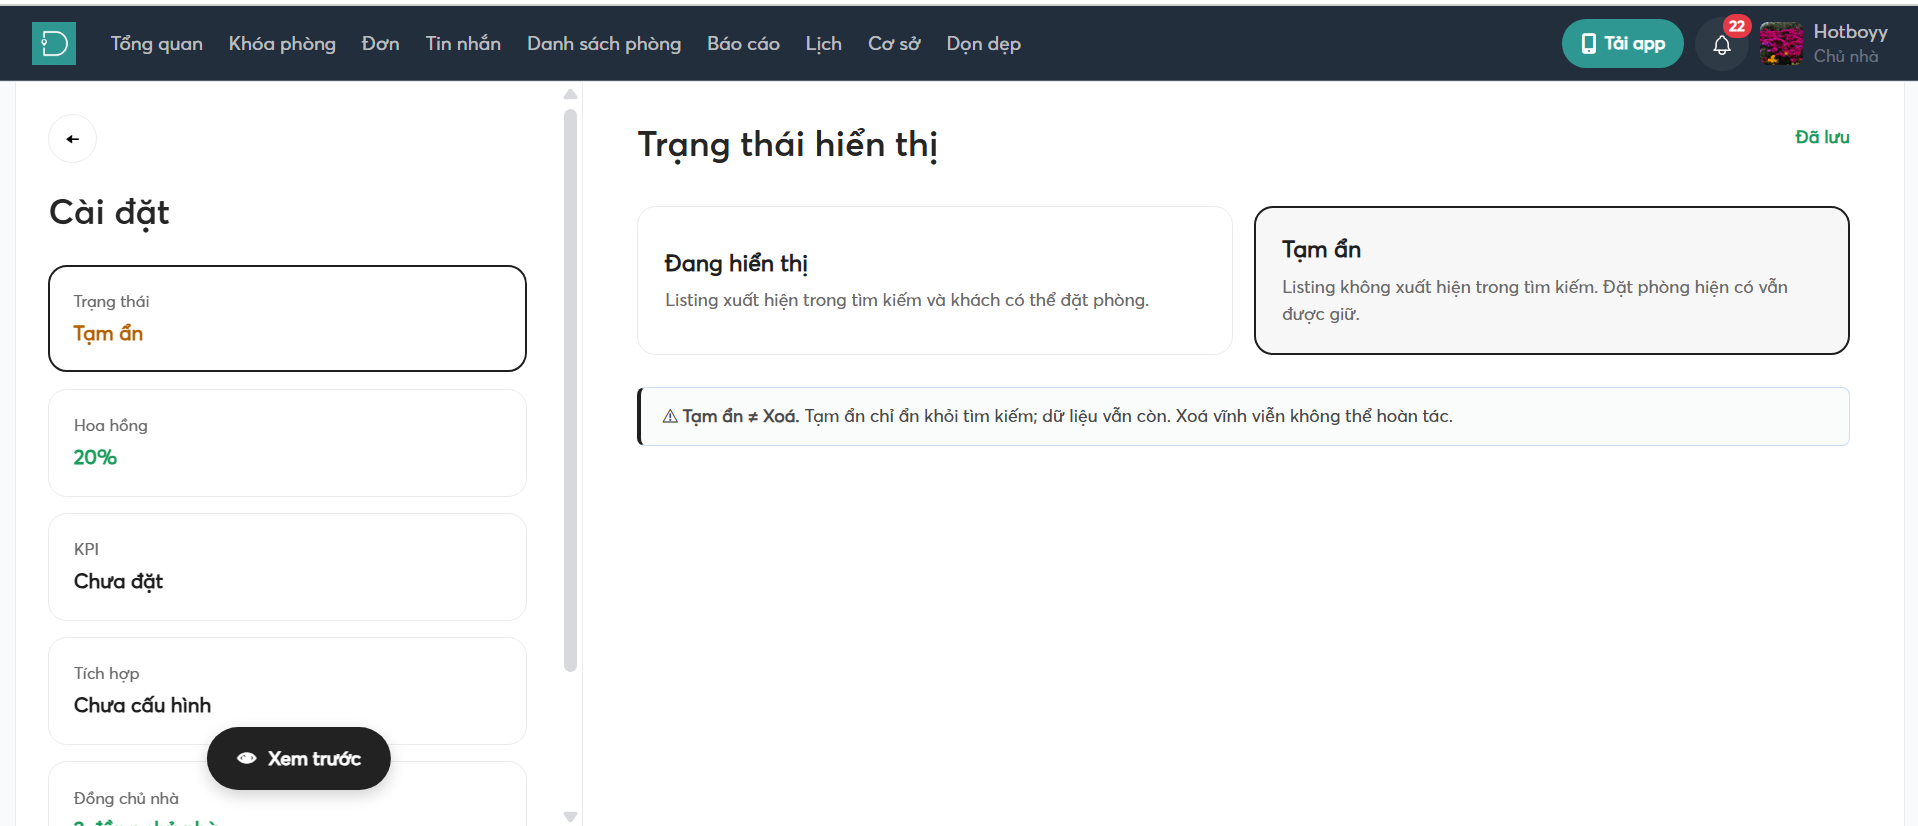Go back with the arrow button
The width and height of the screenshot is (1918, 826).
(x=73, y=139)
